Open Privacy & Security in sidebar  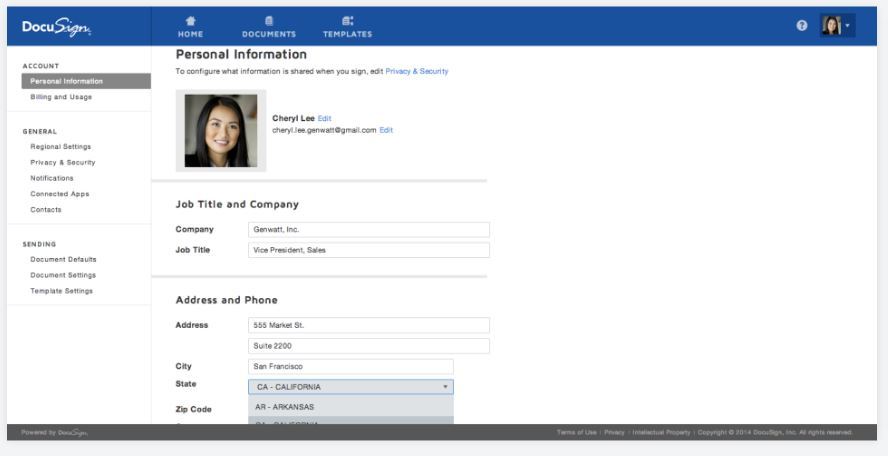pos(63,163)
